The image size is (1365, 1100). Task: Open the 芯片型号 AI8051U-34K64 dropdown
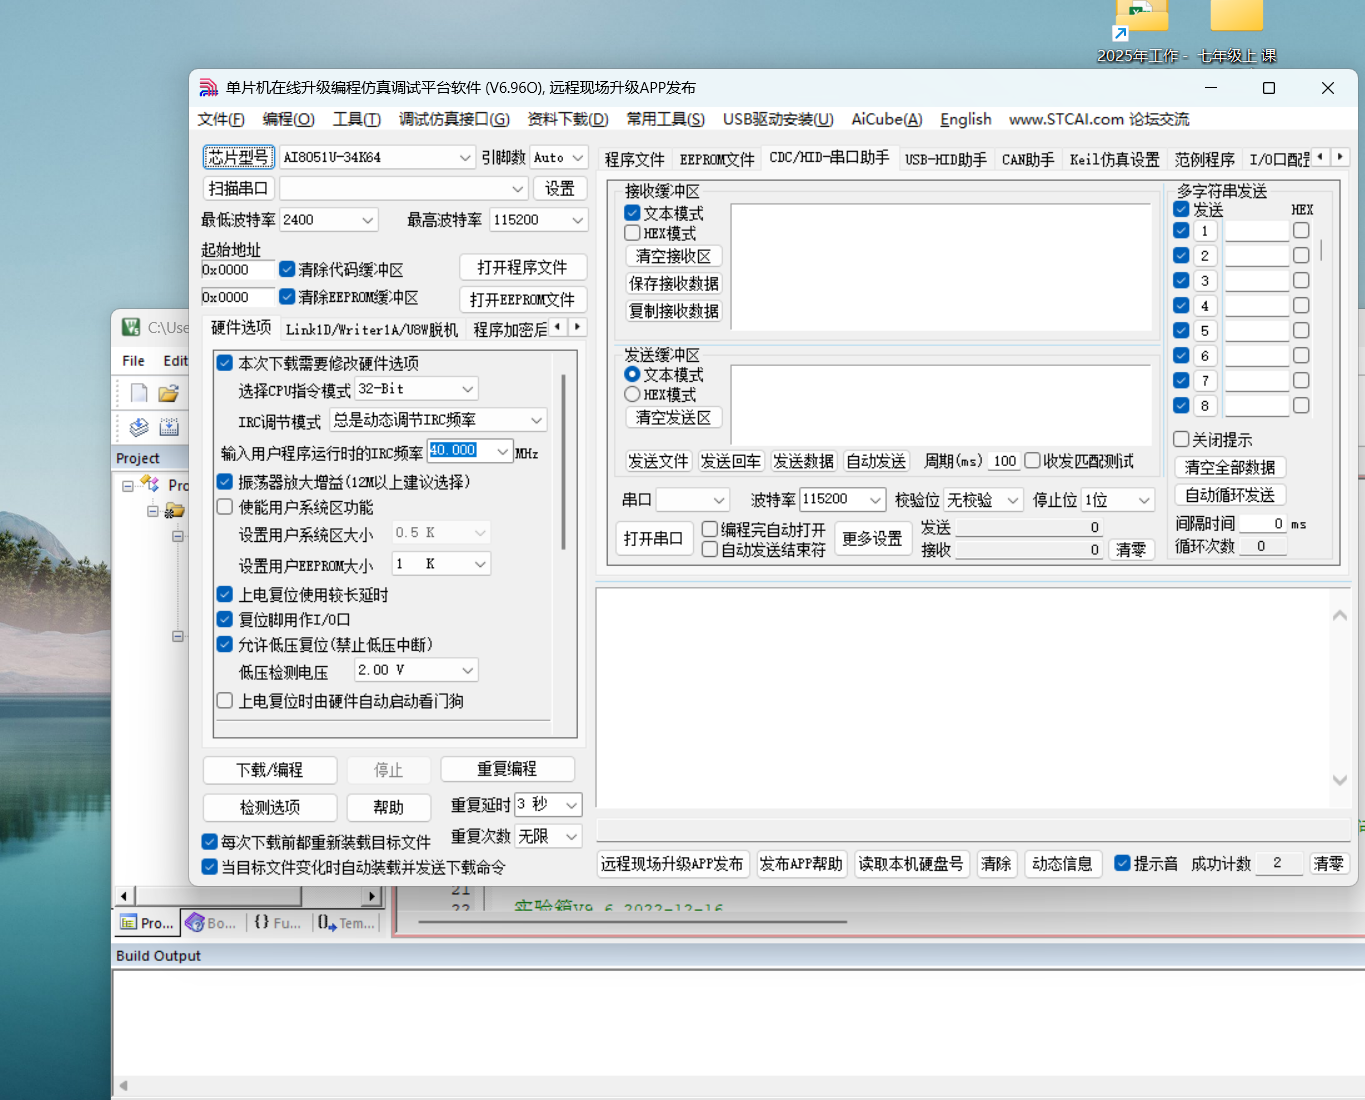coord(463,157)
